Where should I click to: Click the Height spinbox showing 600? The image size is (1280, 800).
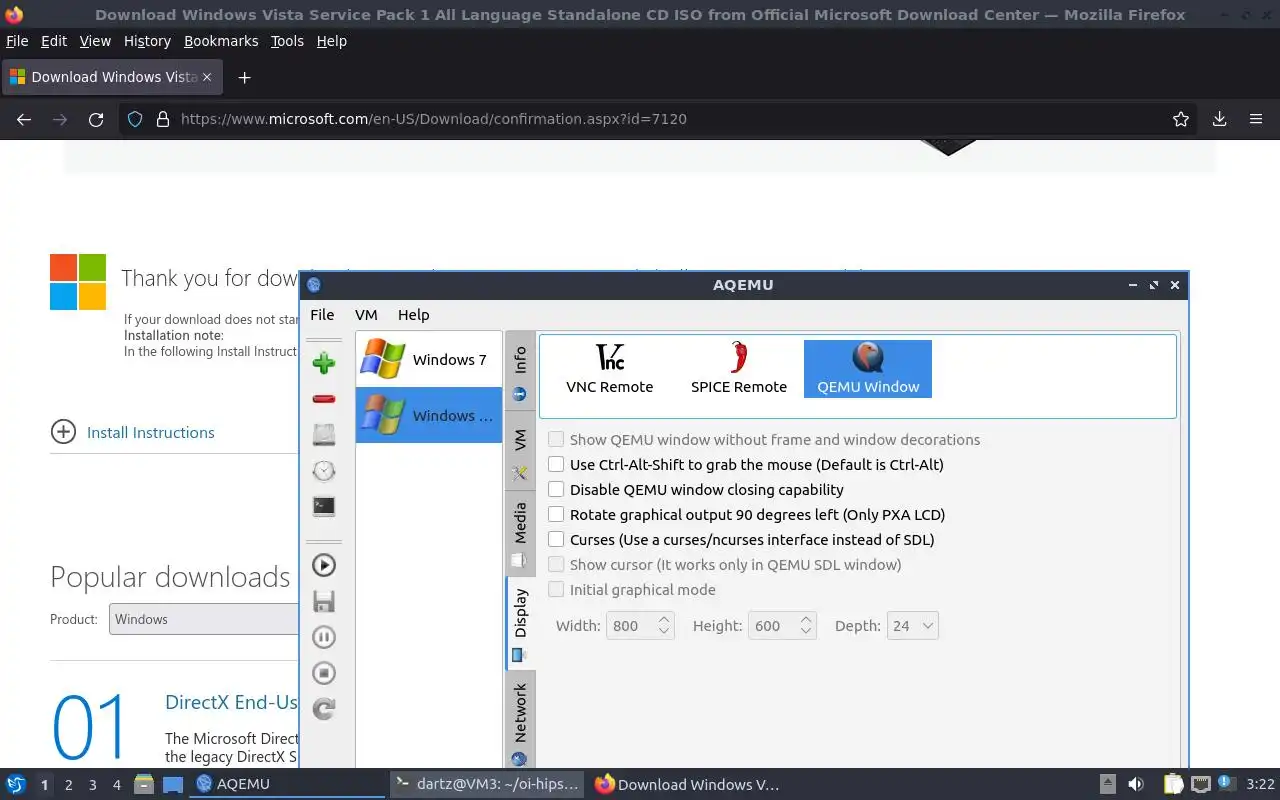782,626
